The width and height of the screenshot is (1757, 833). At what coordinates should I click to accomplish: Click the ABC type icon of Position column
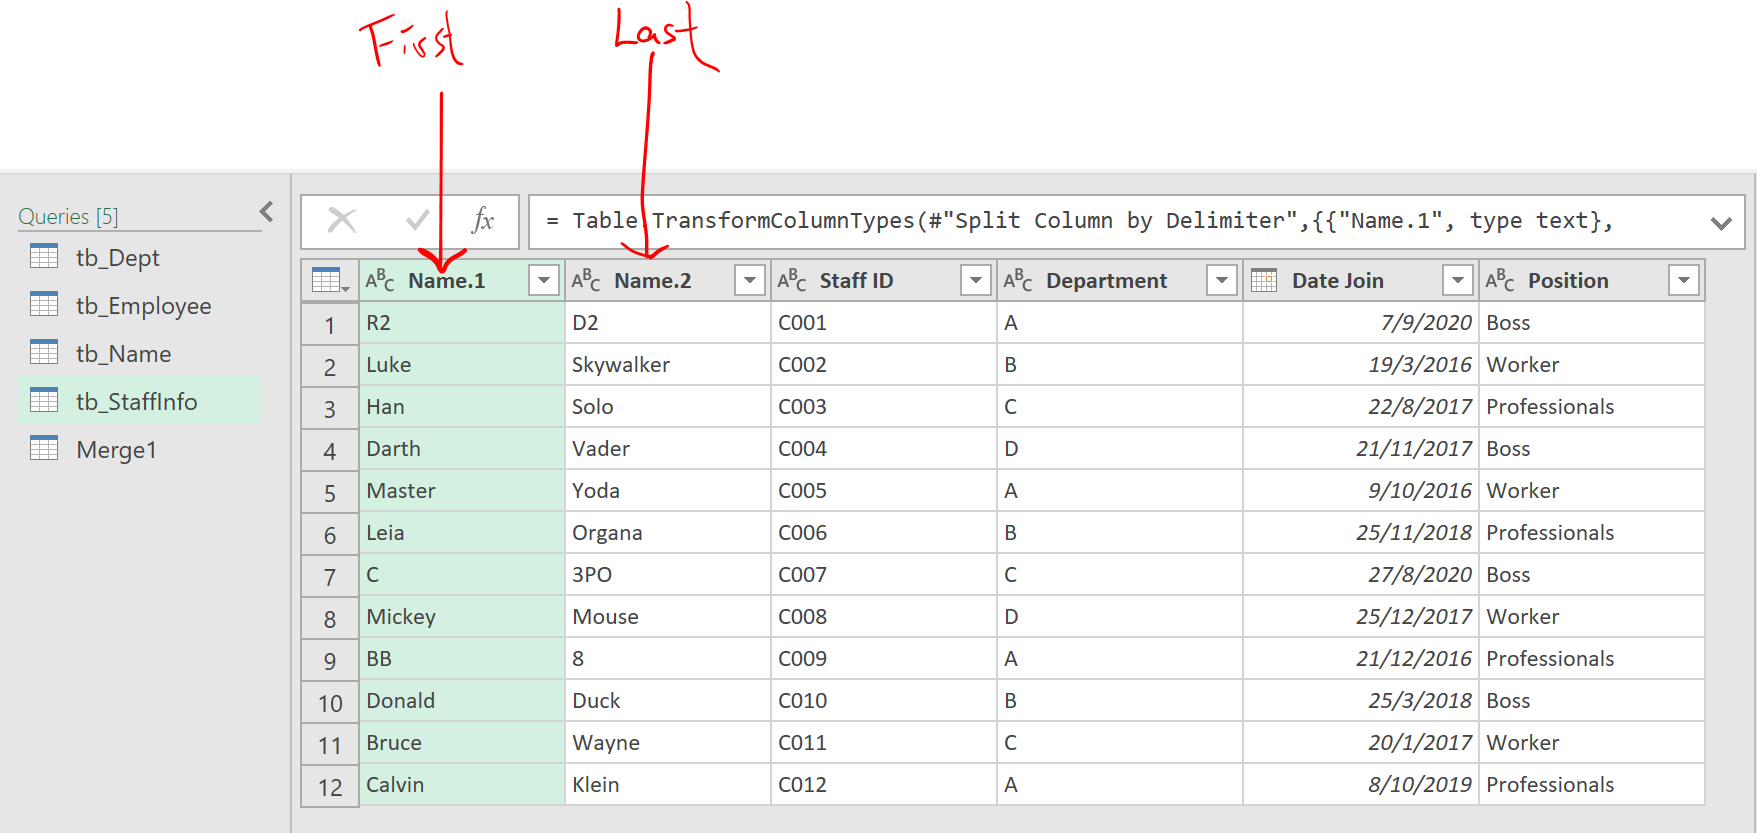click(1500, 281)
